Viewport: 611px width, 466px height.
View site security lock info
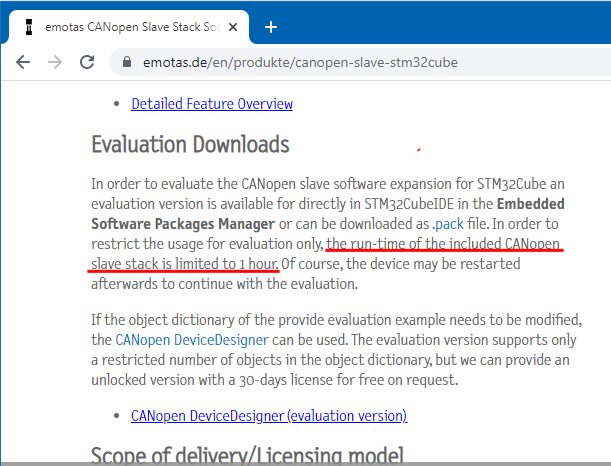click(x=127, y=62)
